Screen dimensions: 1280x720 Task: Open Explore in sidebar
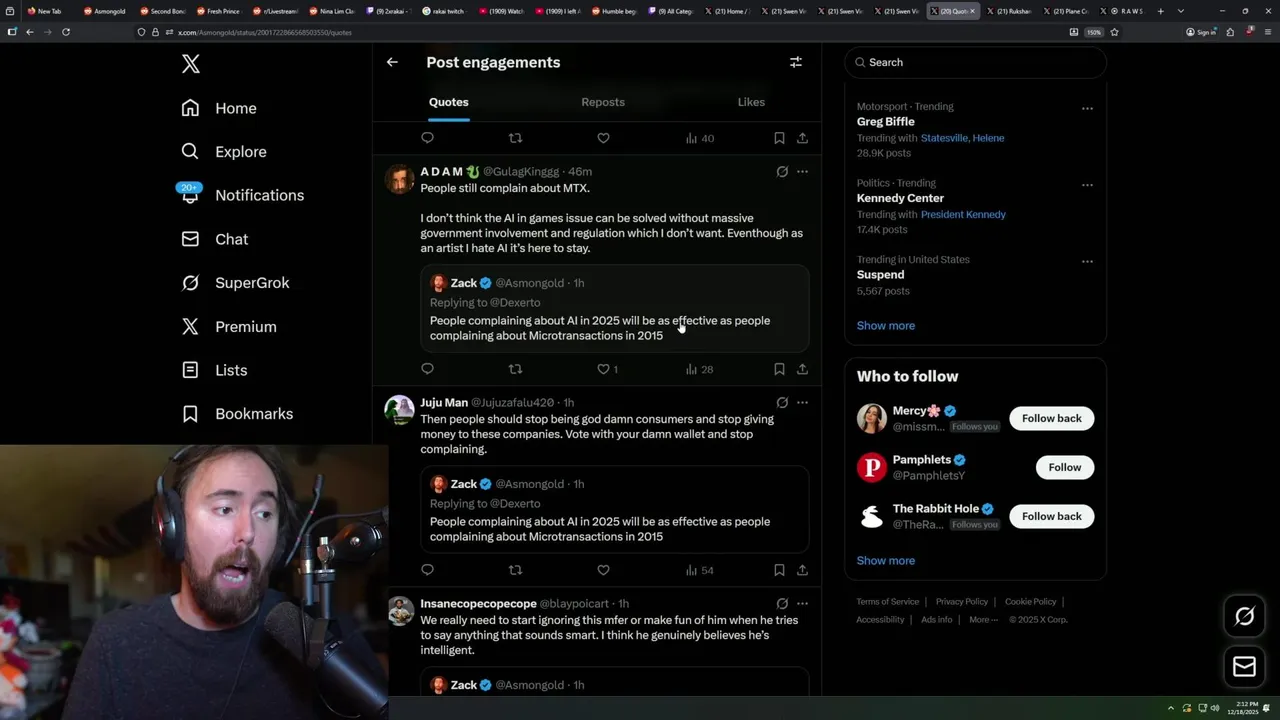pos(224,152)
